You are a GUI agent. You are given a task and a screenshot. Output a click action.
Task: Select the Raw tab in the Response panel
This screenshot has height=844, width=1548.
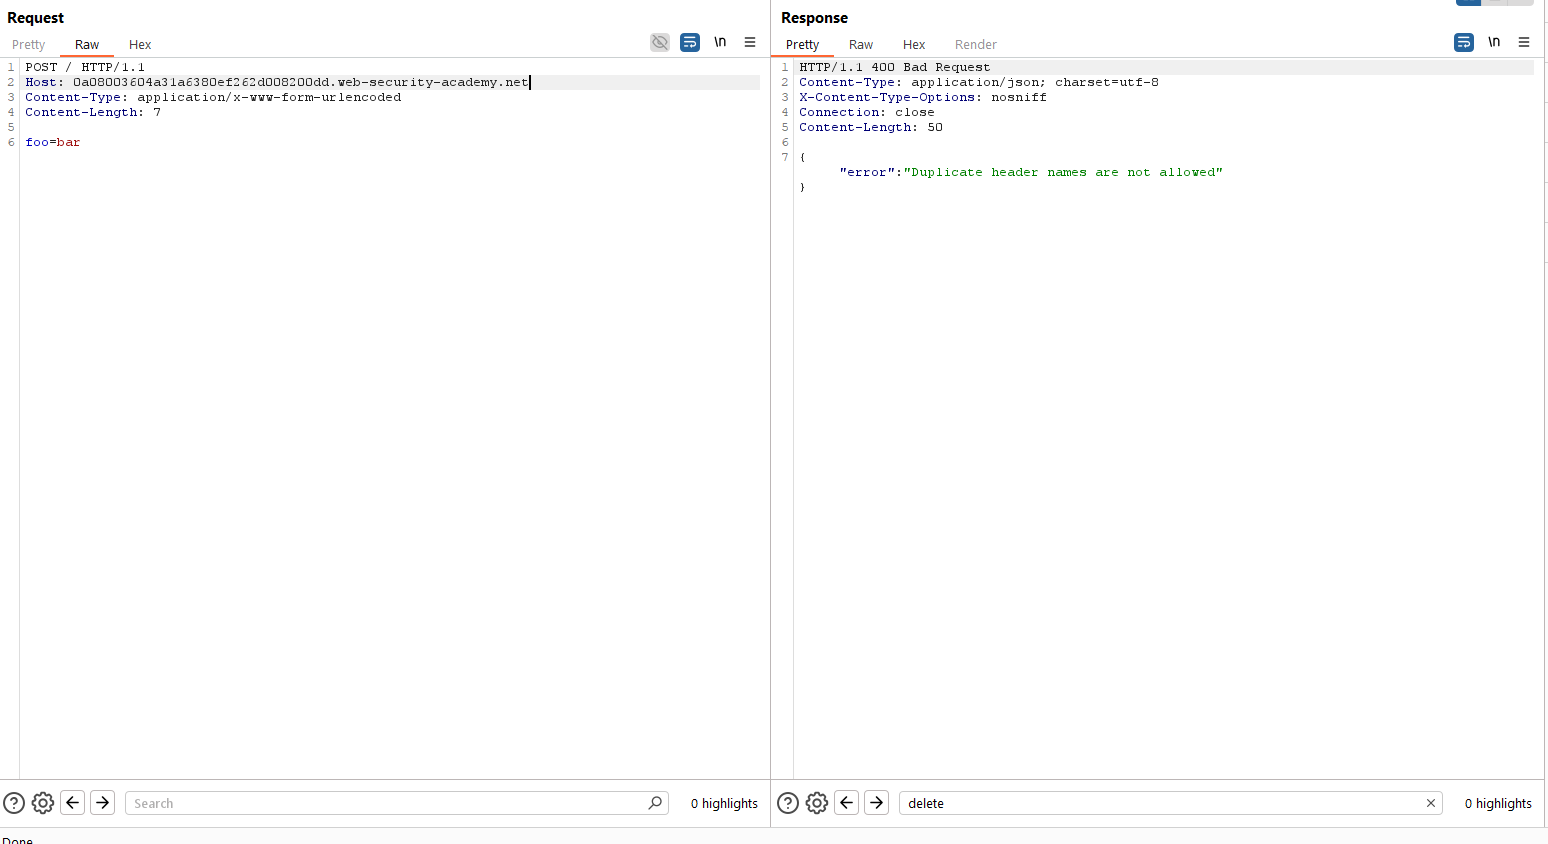pos(861,45)
